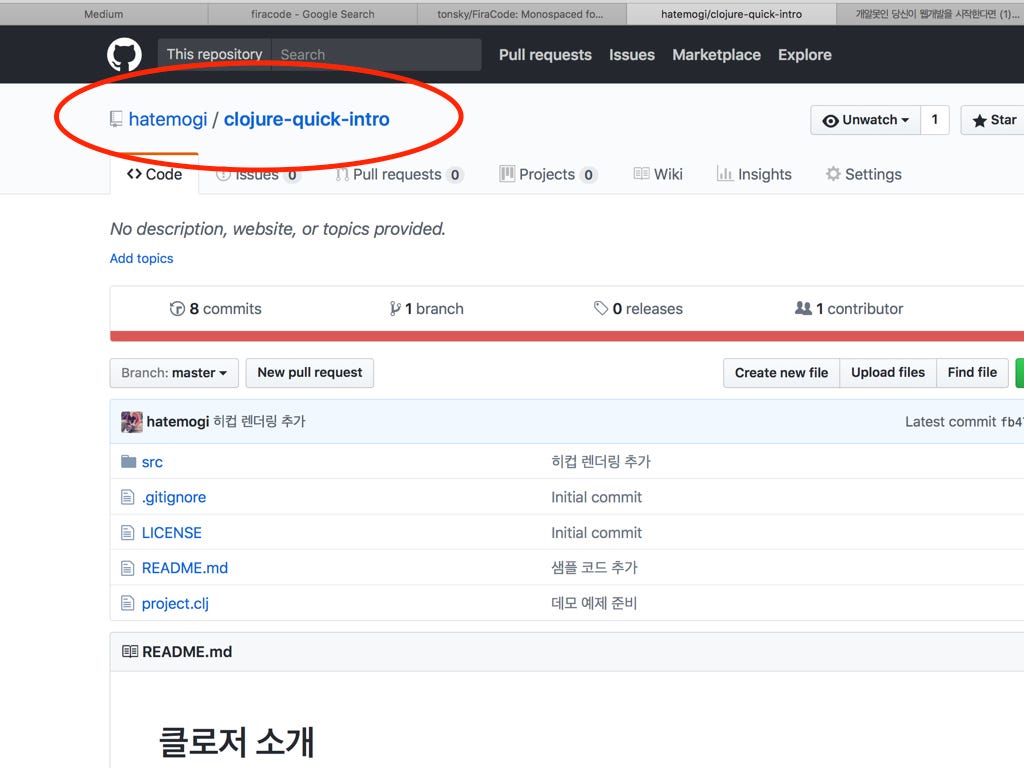Viewport: 1024px width, 768px height.
Task: Switch to firacode - Google Search browser tab
Action: click(313, 14)
